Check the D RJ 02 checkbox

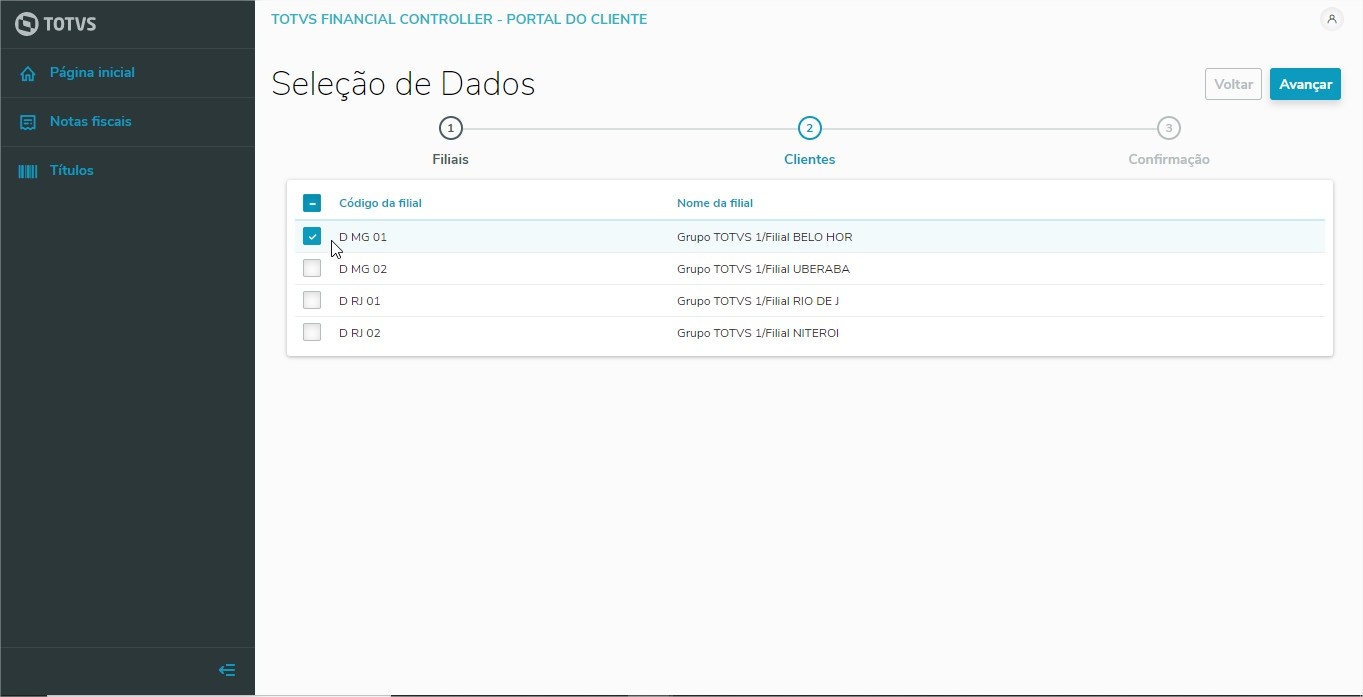312,333
